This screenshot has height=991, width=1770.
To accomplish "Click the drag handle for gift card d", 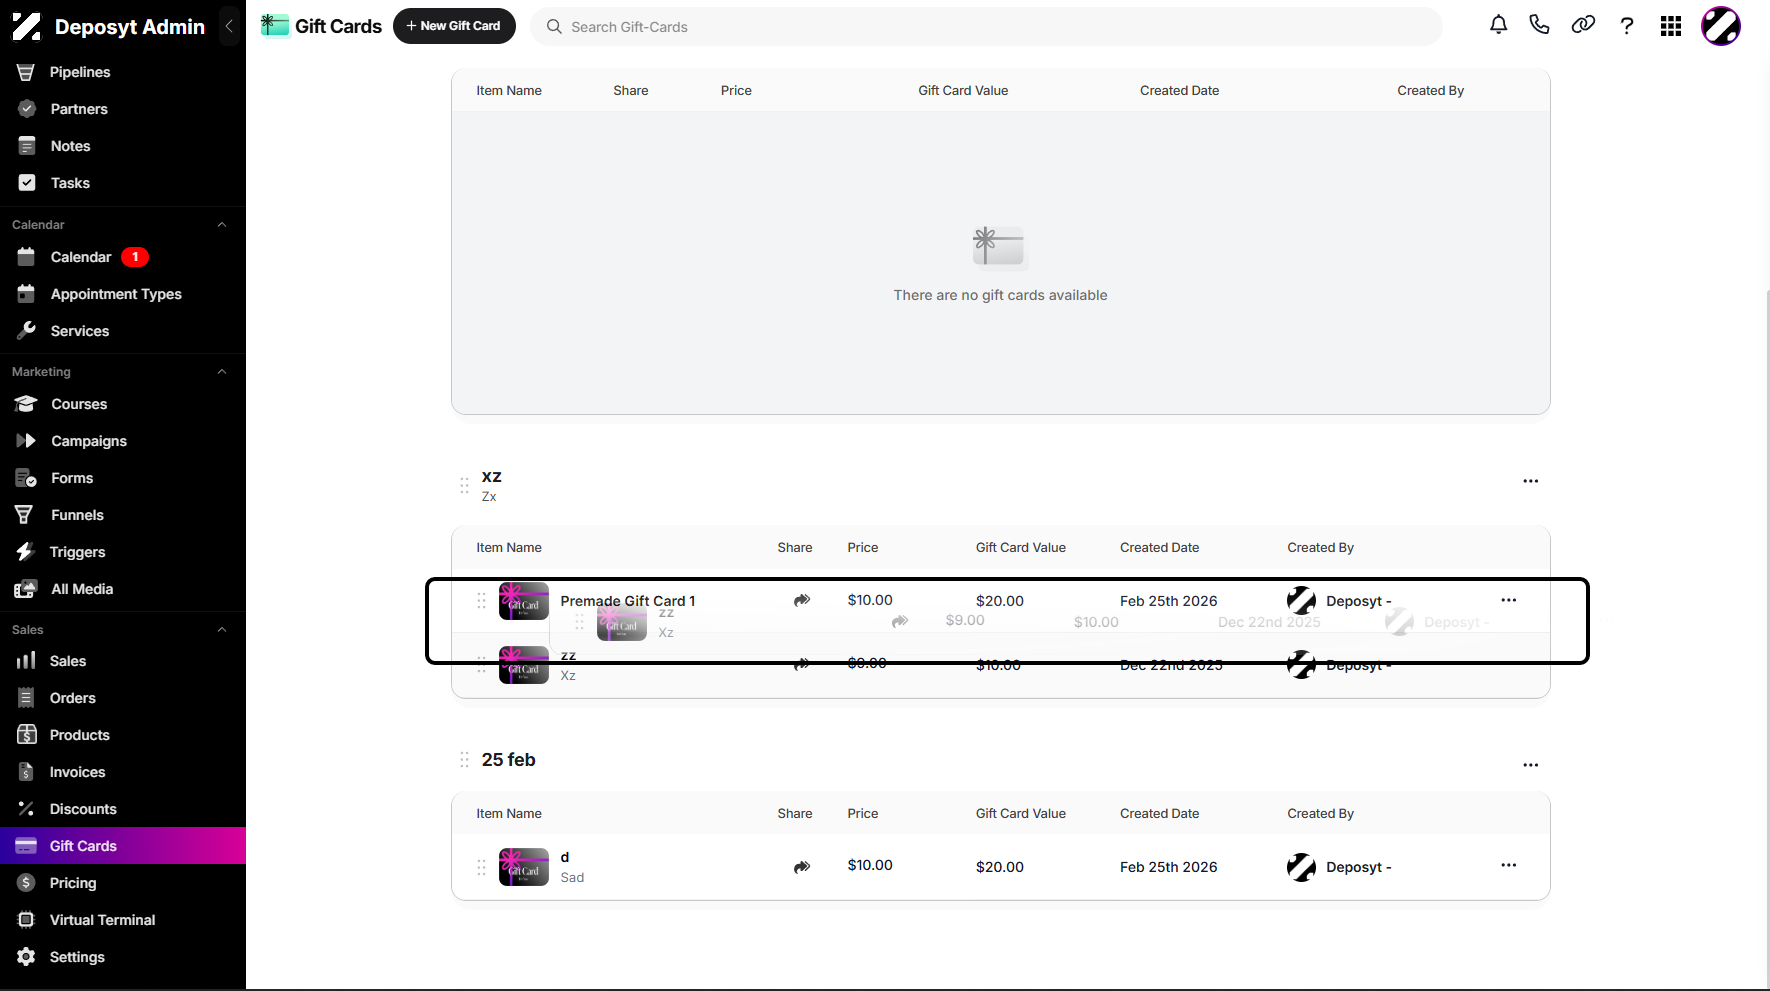I will tap(481, 867).
